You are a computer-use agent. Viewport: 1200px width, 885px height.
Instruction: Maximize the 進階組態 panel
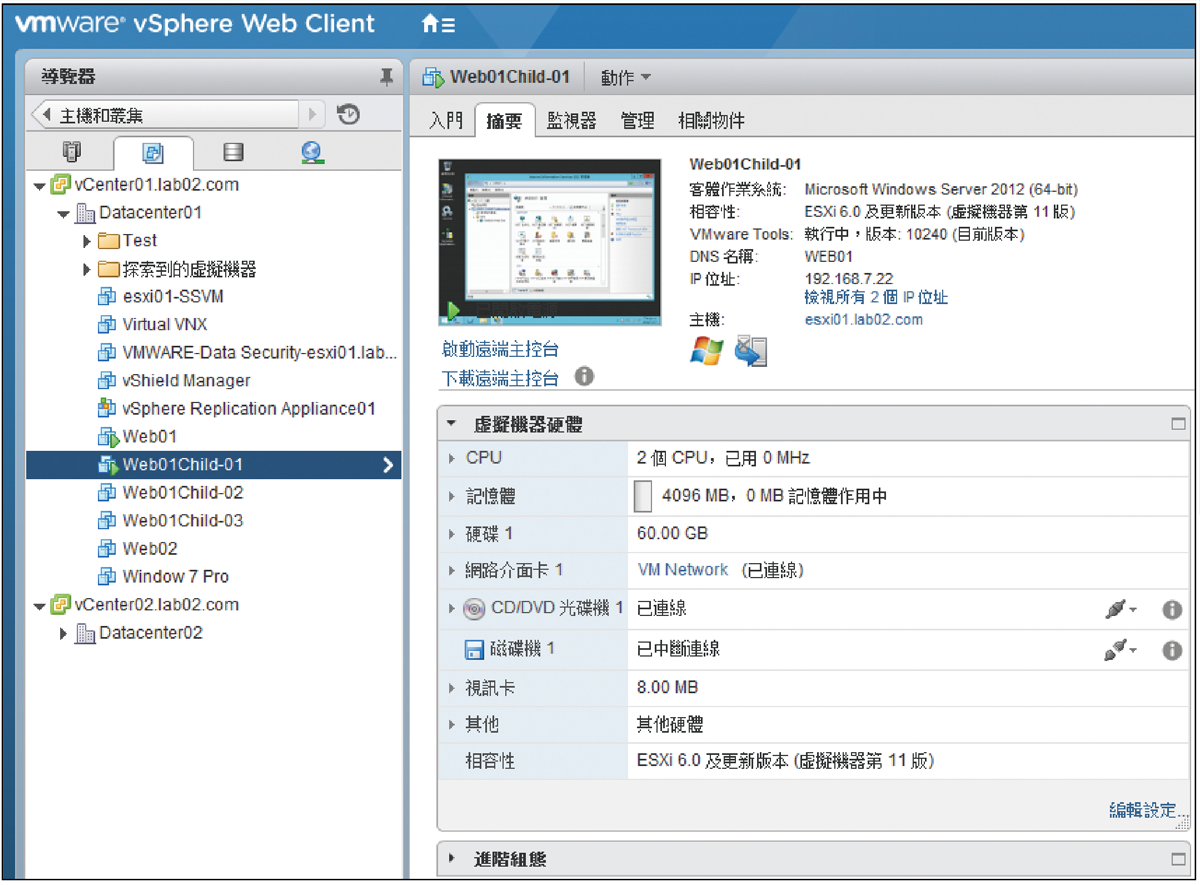1178,859
